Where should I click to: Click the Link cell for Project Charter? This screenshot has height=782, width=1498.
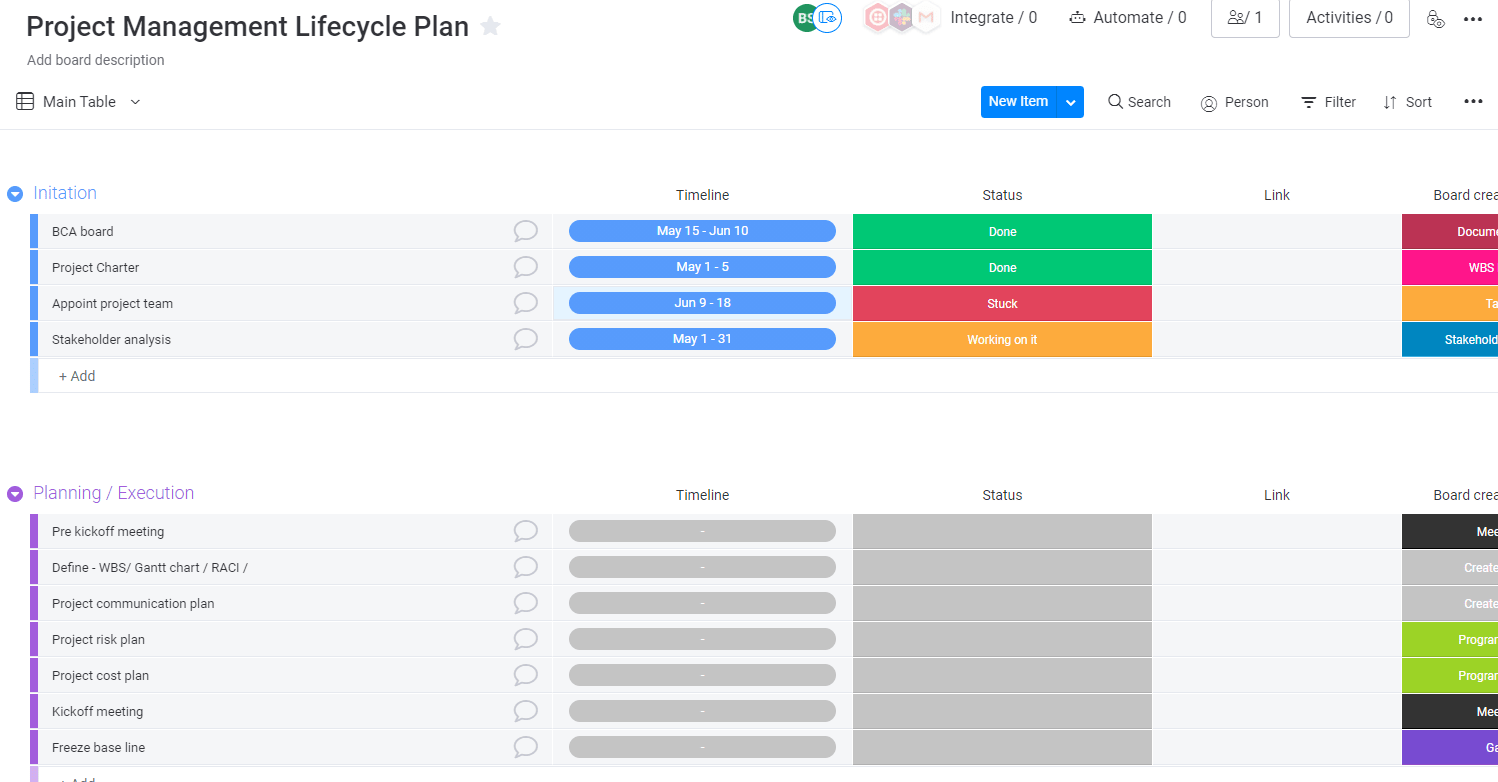tap(1277, 267)
